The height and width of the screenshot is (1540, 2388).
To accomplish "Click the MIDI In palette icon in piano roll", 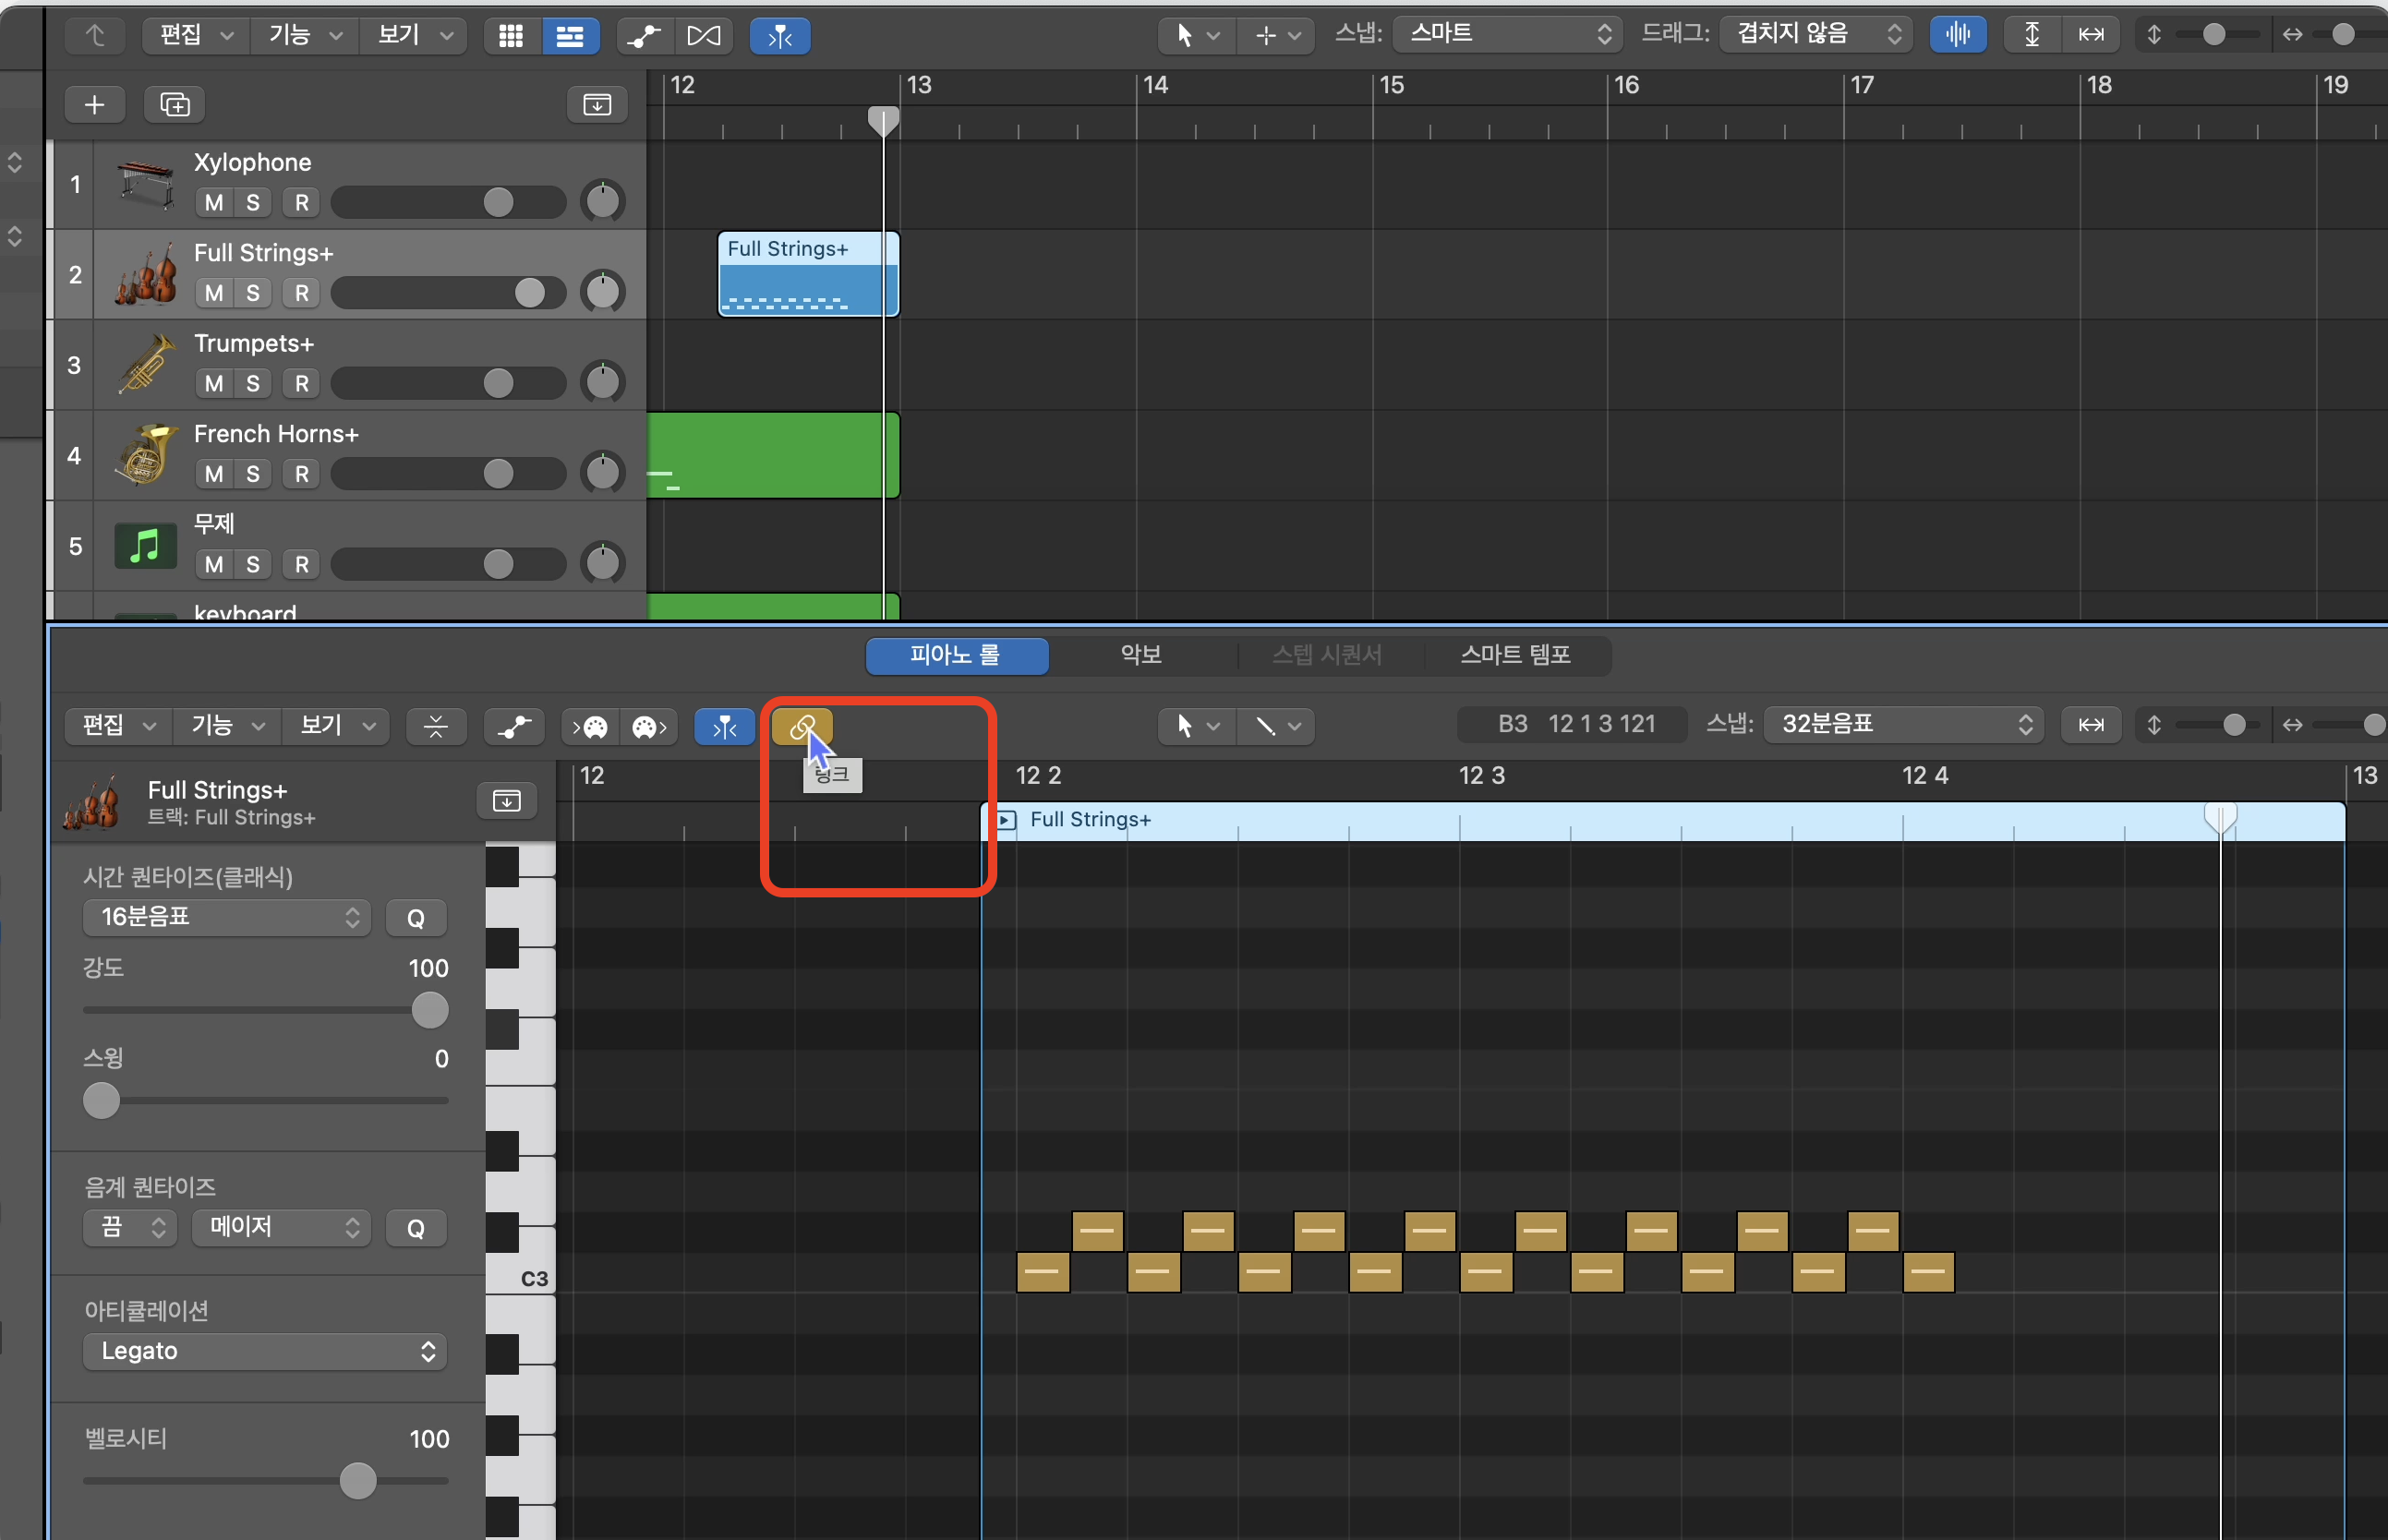I will [x=591, y=726].
